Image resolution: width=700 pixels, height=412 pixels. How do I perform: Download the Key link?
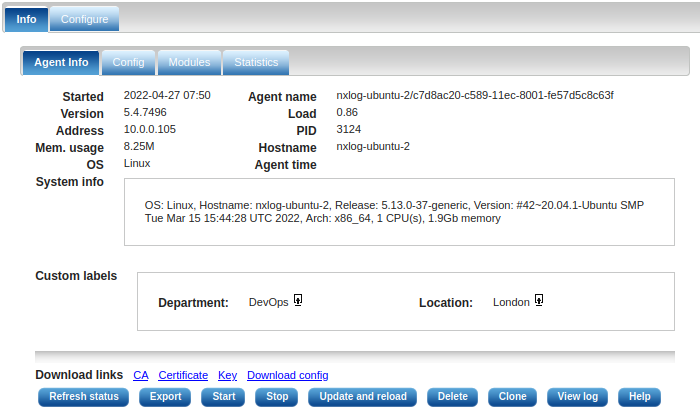tap(227, 375)
